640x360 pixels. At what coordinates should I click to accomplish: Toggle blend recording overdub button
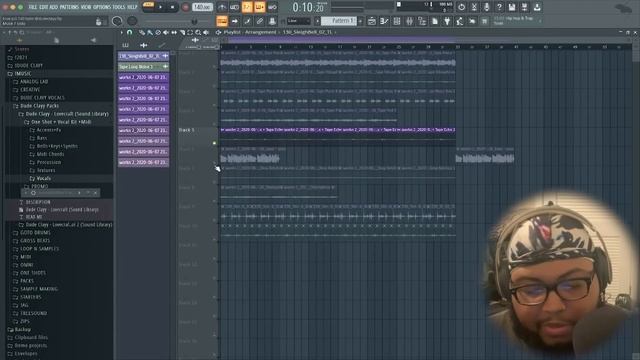tap(260, 7)
